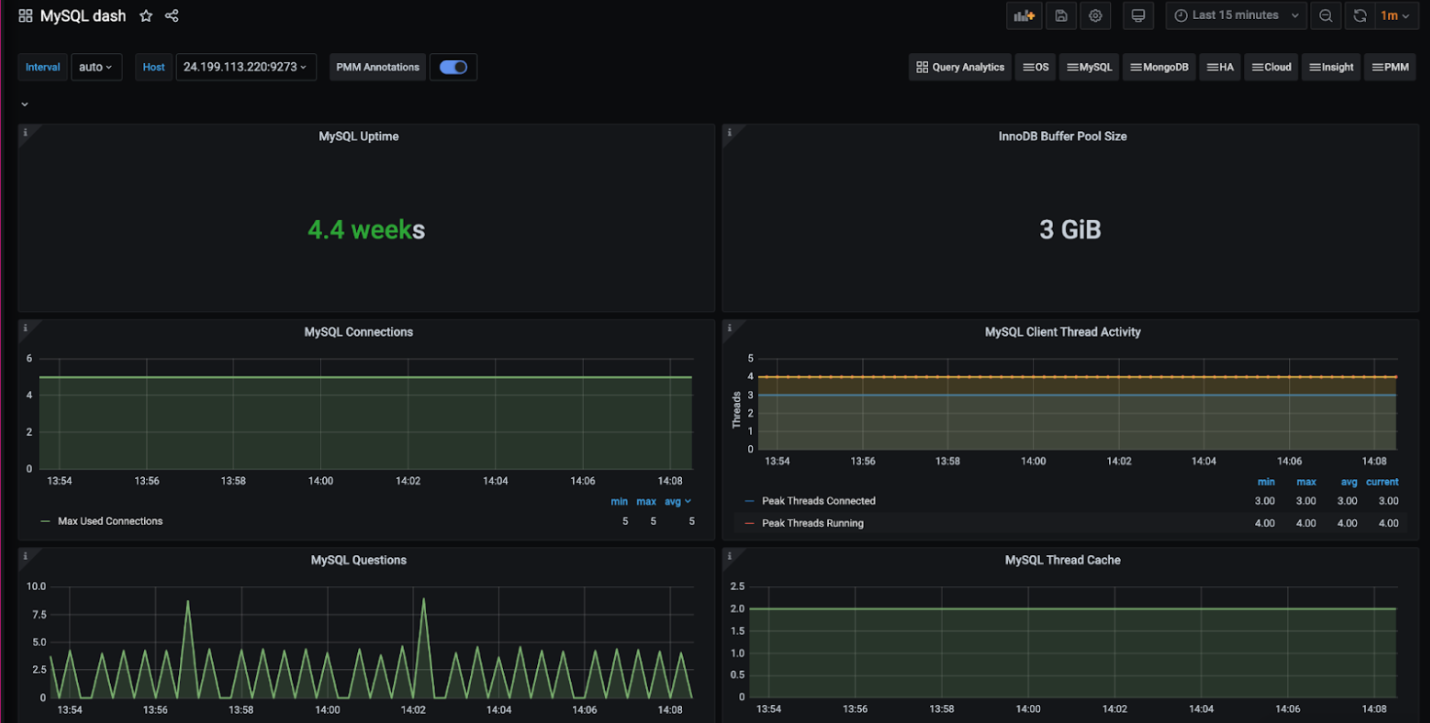Zoom out the time range

[1326, 16]
